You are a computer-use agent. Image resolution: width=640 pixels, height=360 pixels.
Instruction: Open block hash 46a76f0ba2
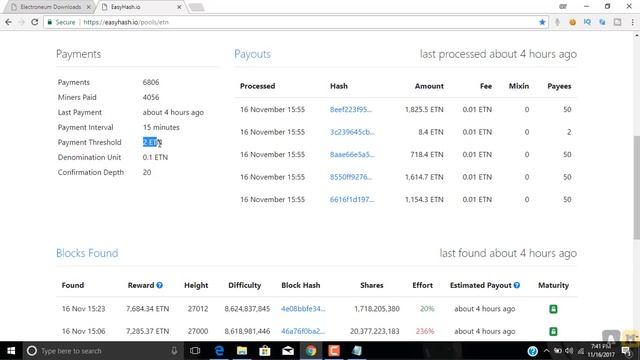click(x=303, y=331)
